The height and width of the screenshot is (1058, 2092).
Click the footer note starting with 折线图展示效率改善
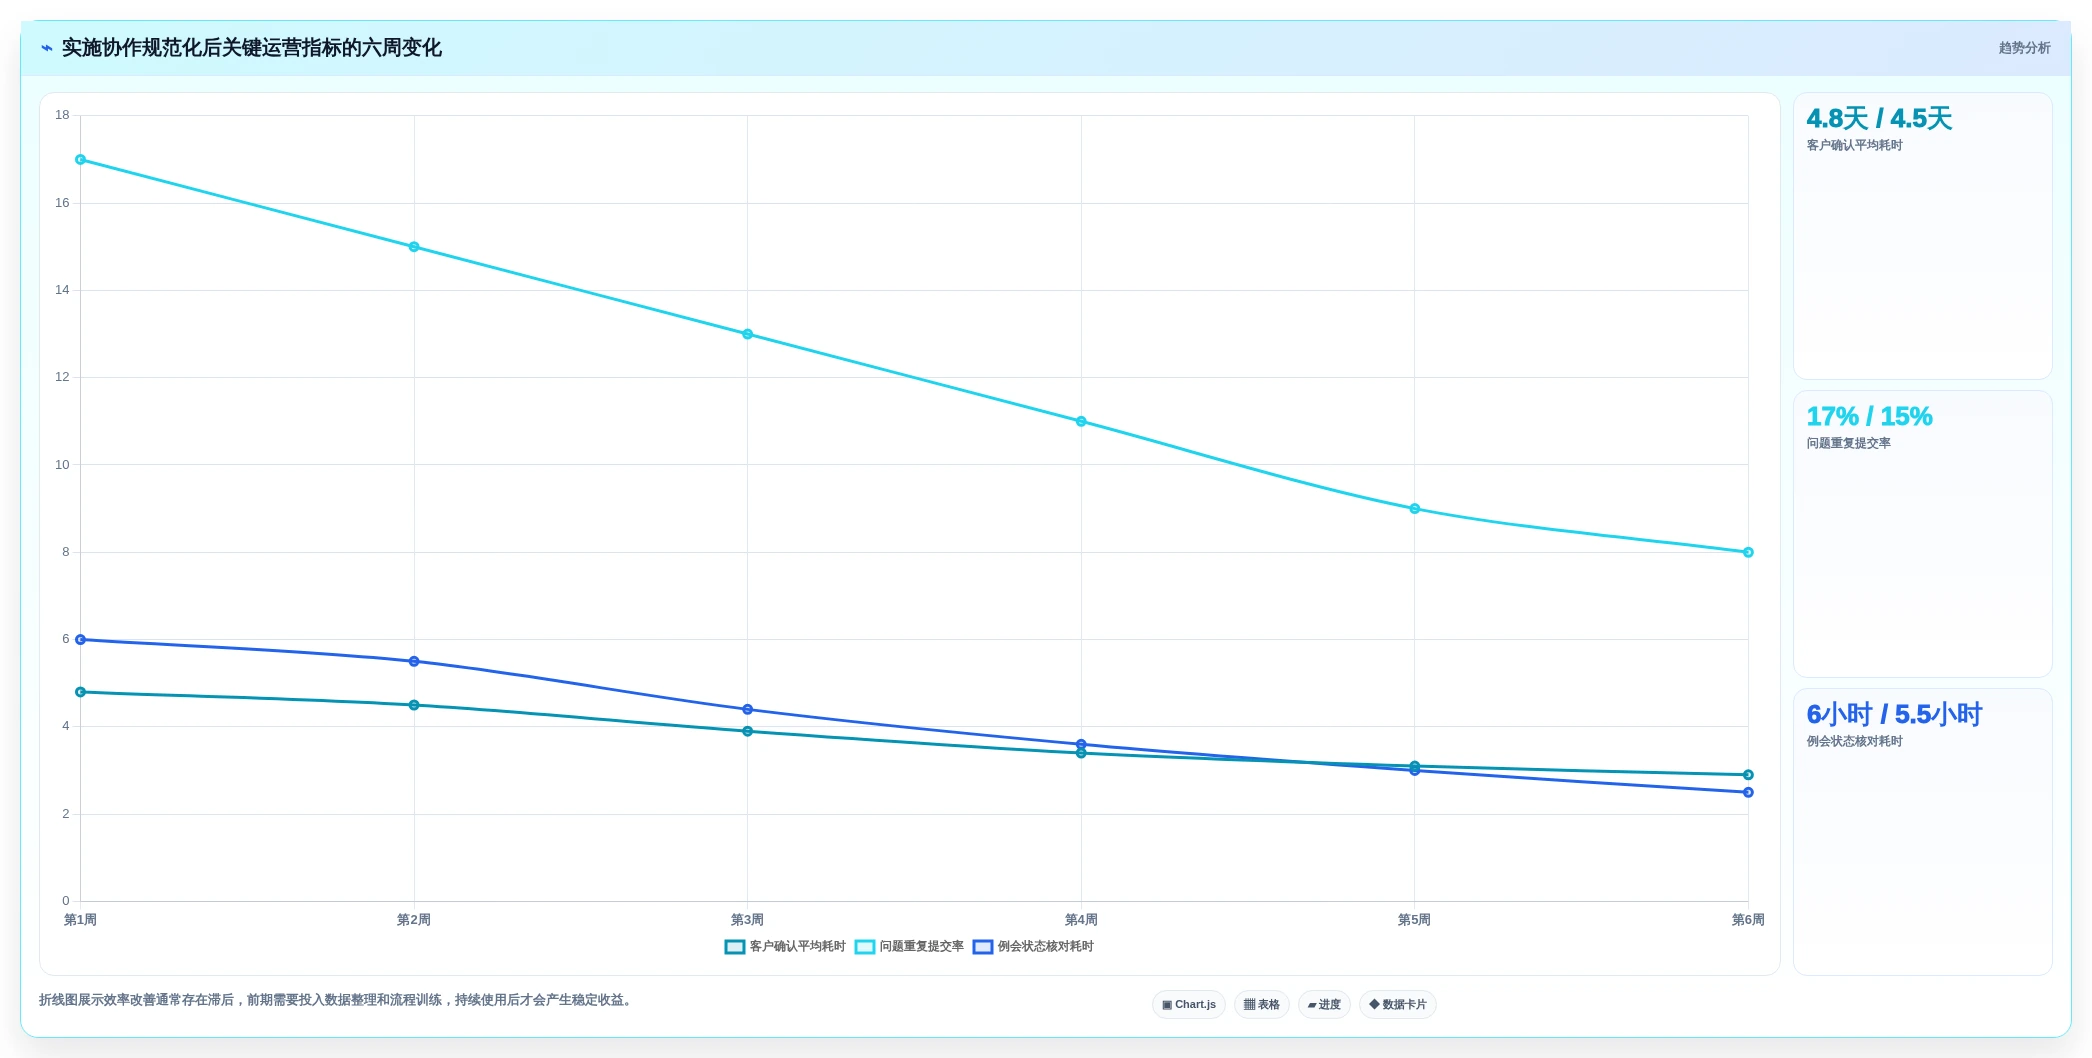[x=338, y=1000]
